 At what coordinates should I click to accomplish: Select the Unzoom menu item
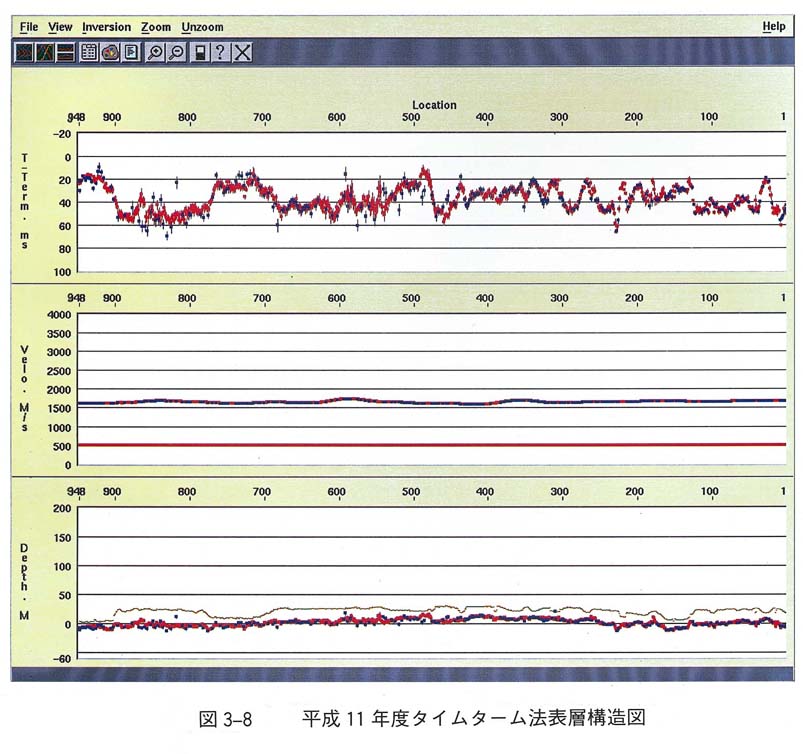(202, 27)
